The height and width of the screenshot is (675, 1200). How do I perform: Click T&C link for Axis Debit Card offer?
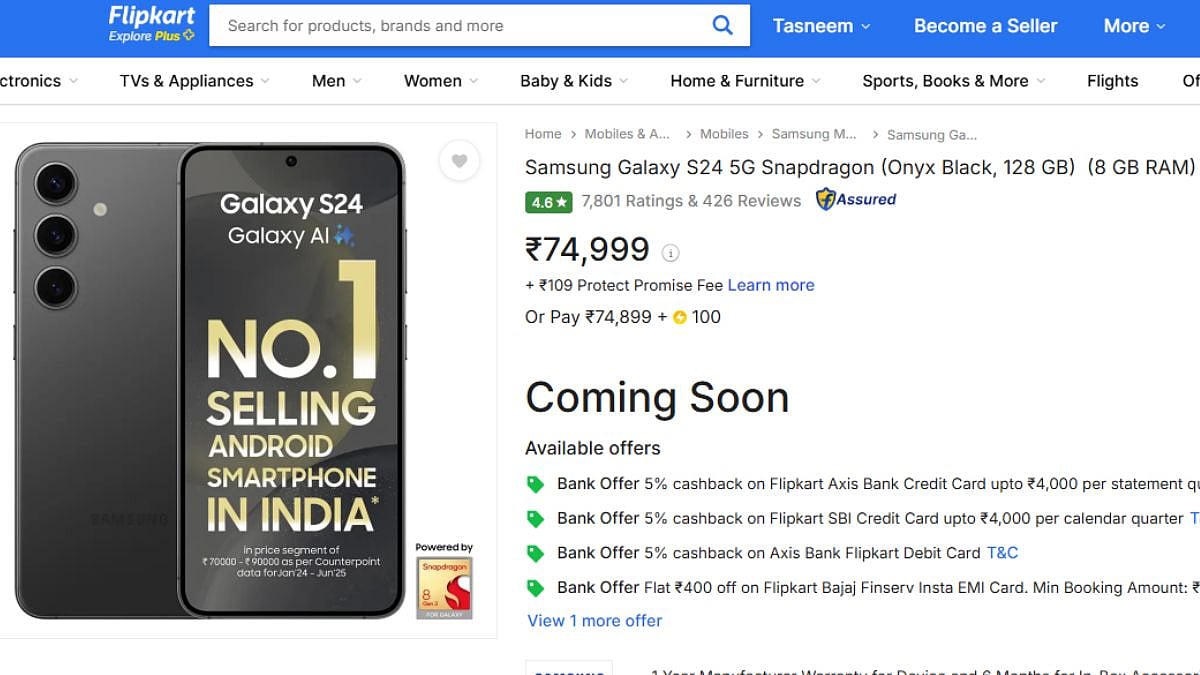click(x=1002, y=553)
